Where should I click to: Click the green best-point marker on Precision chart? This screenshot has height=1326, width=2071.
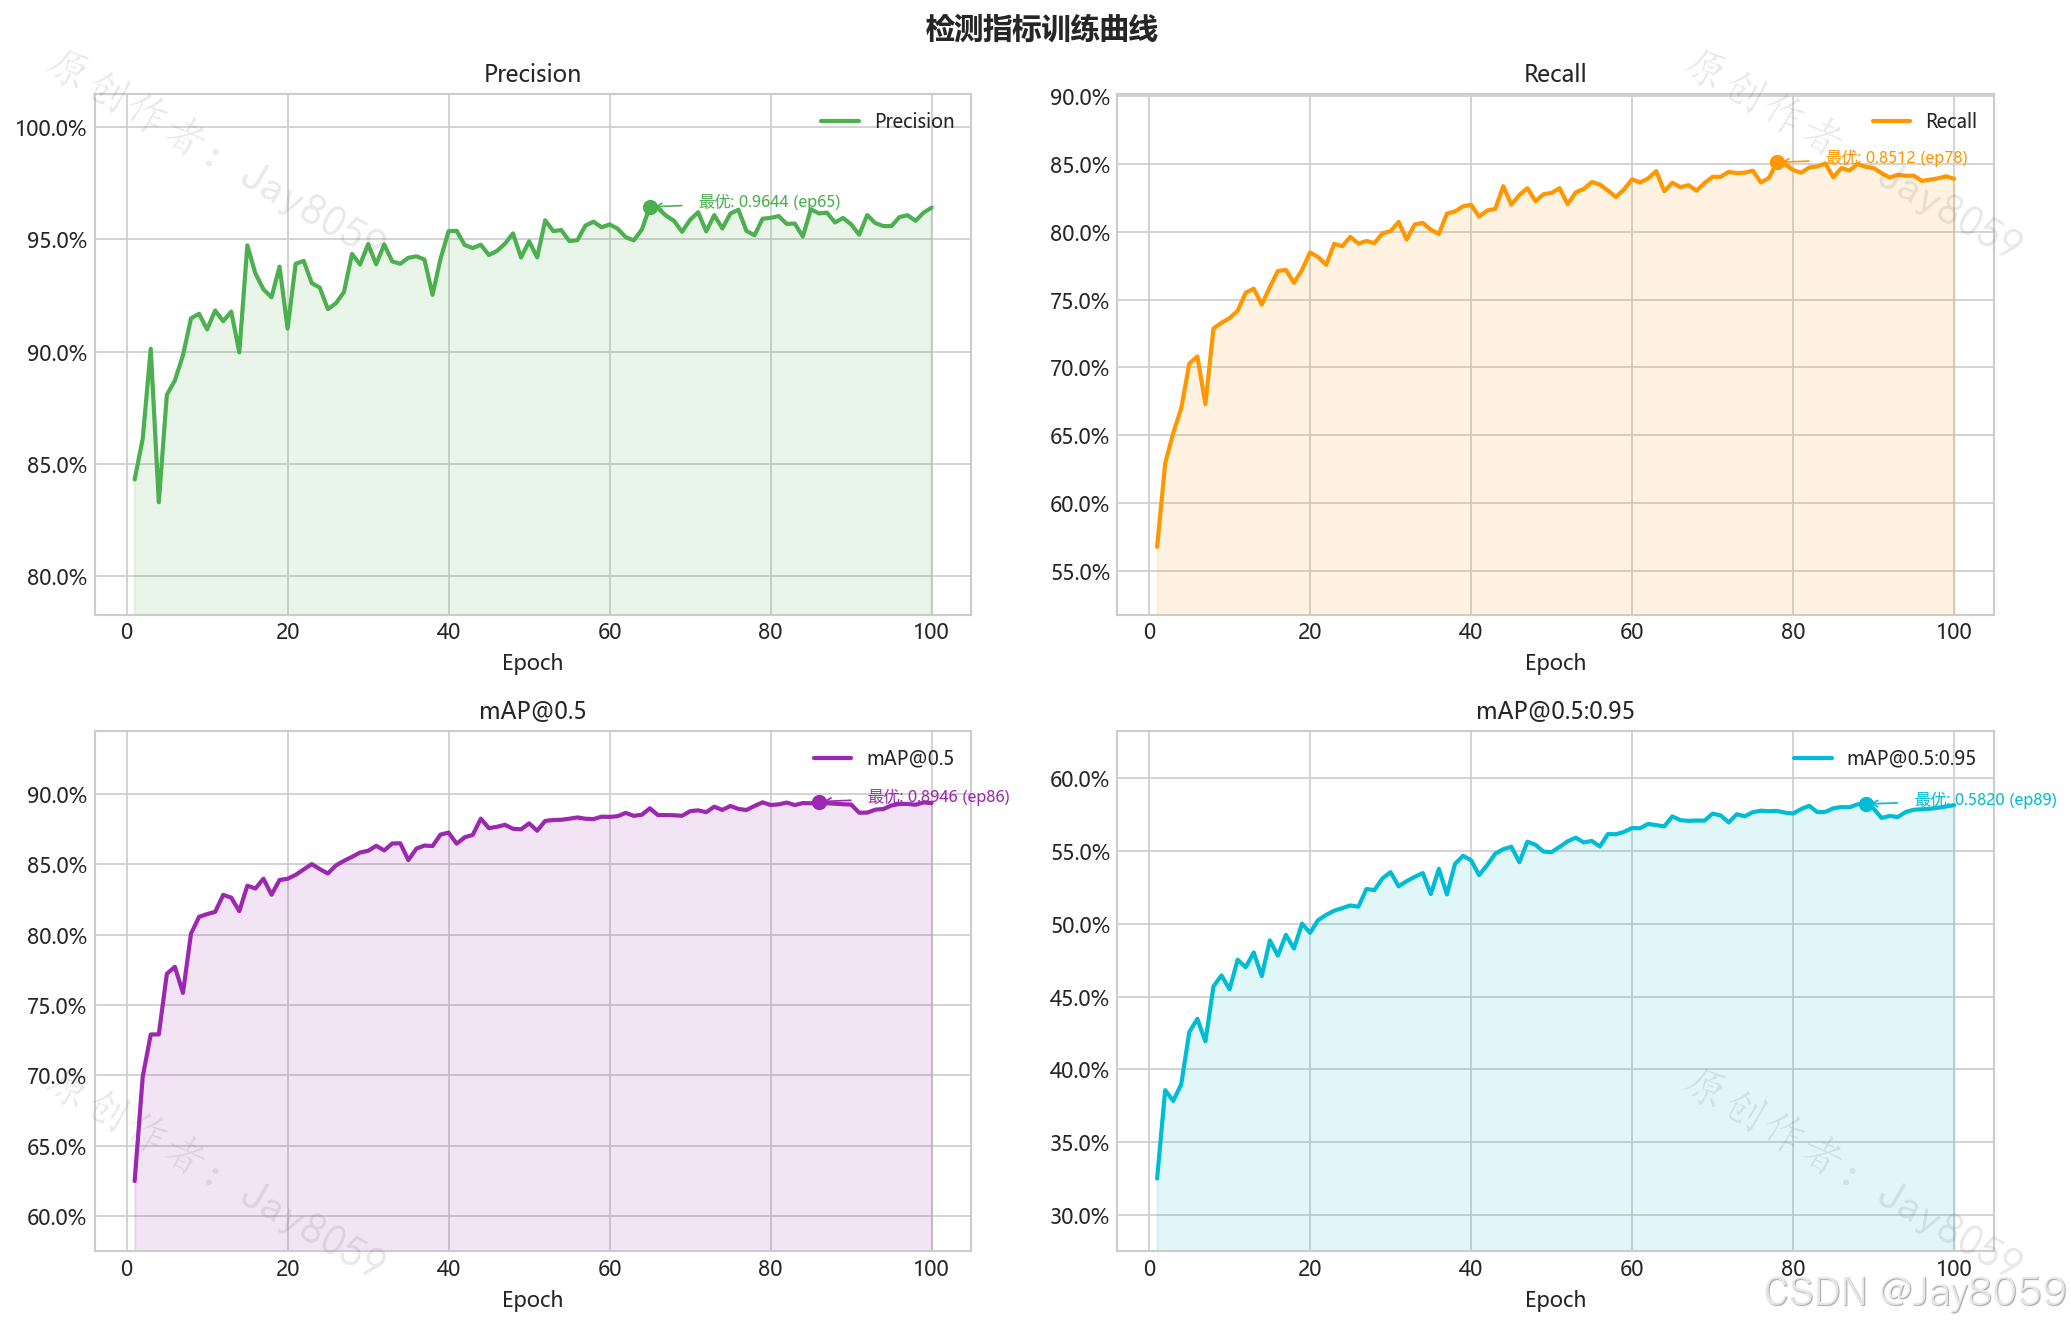(x=650, y=207)
